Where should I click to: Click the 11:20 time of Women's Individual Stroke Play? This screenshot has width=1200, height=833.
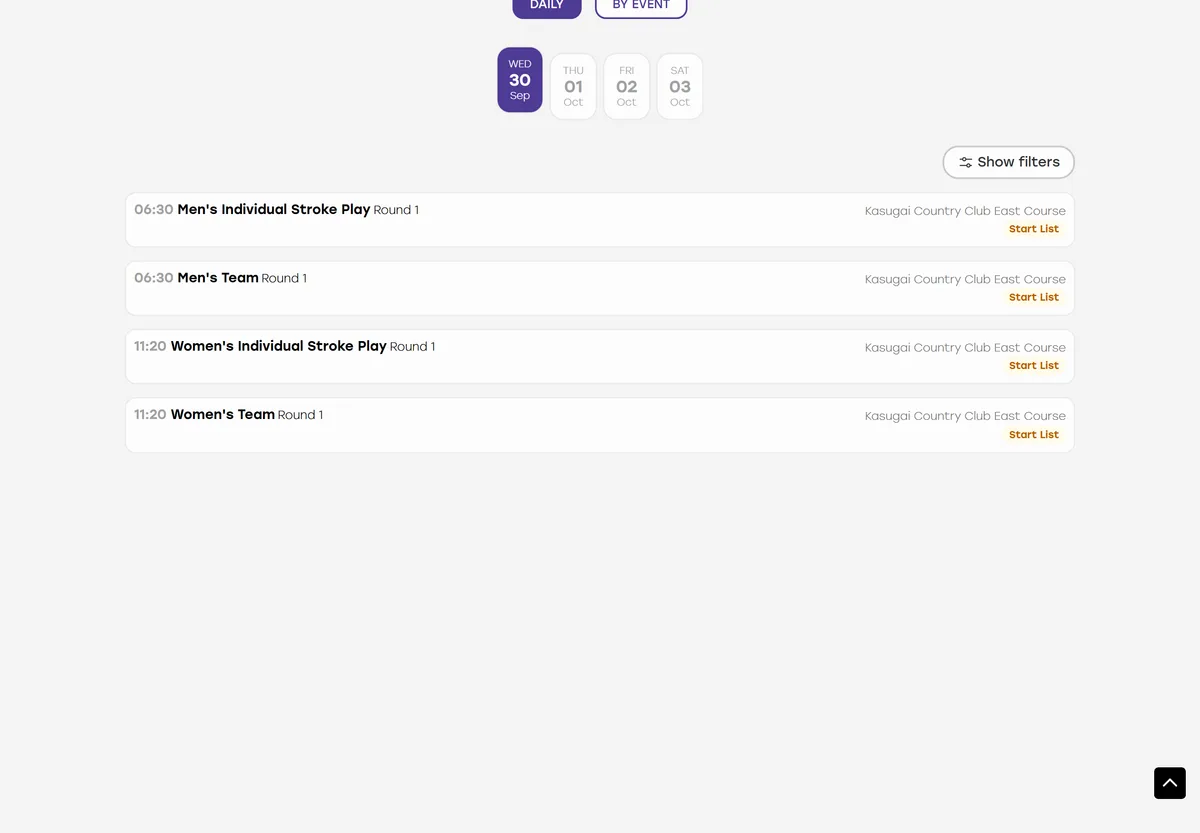pyautogui.click(x=150, y=346)
